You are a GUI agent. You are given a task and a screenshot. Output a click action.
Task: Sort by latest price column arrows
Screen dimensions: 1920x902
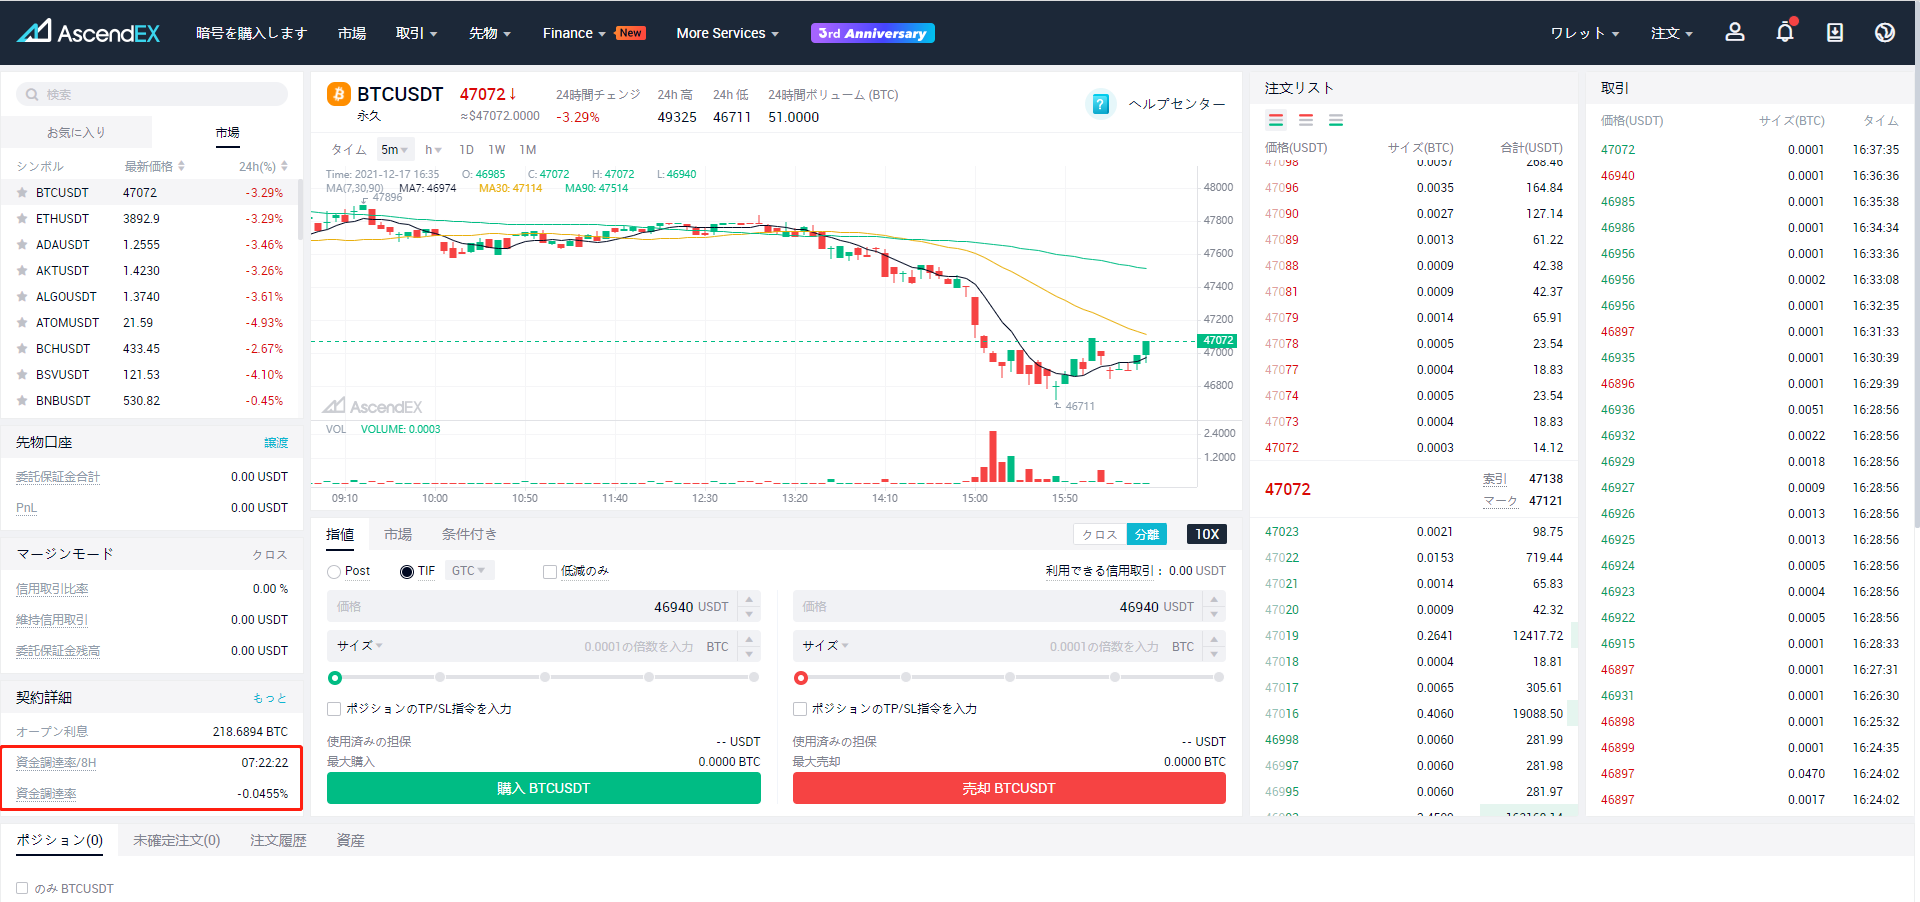point(181,166)
